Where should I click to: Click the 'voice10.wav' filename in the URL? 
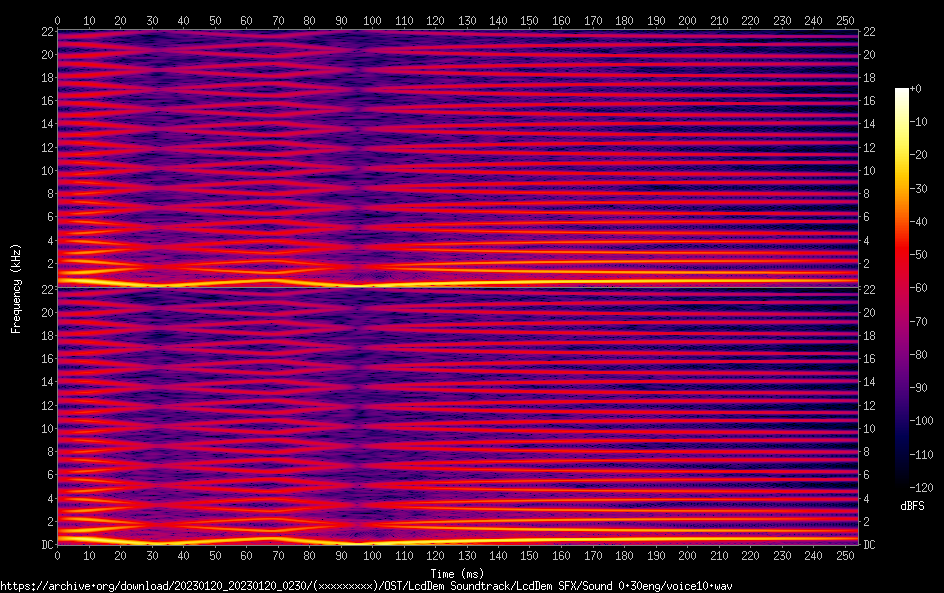click(x=699, y=585)
